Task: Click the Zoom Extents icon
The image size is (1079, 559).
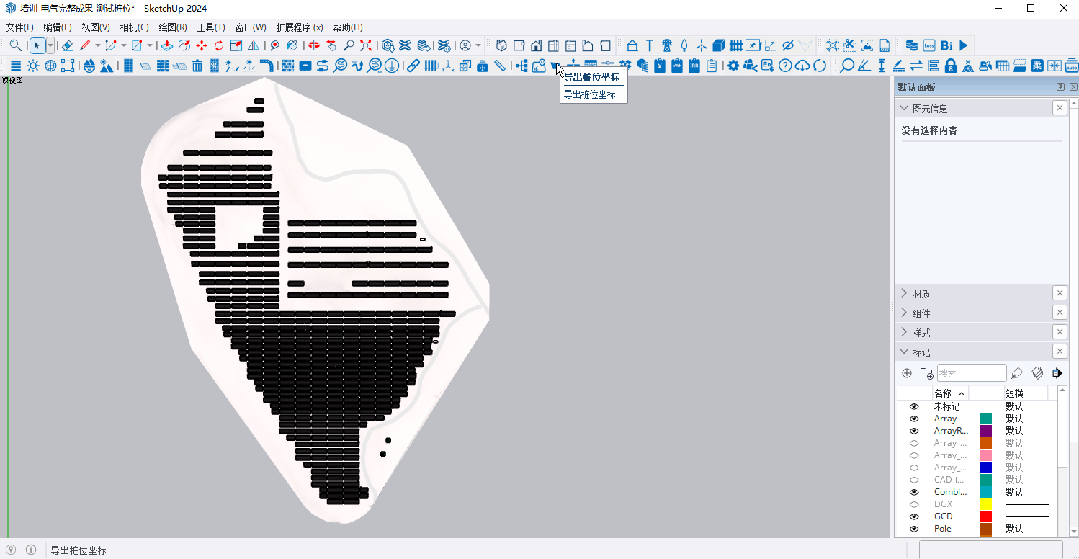Action: [366, 46]
